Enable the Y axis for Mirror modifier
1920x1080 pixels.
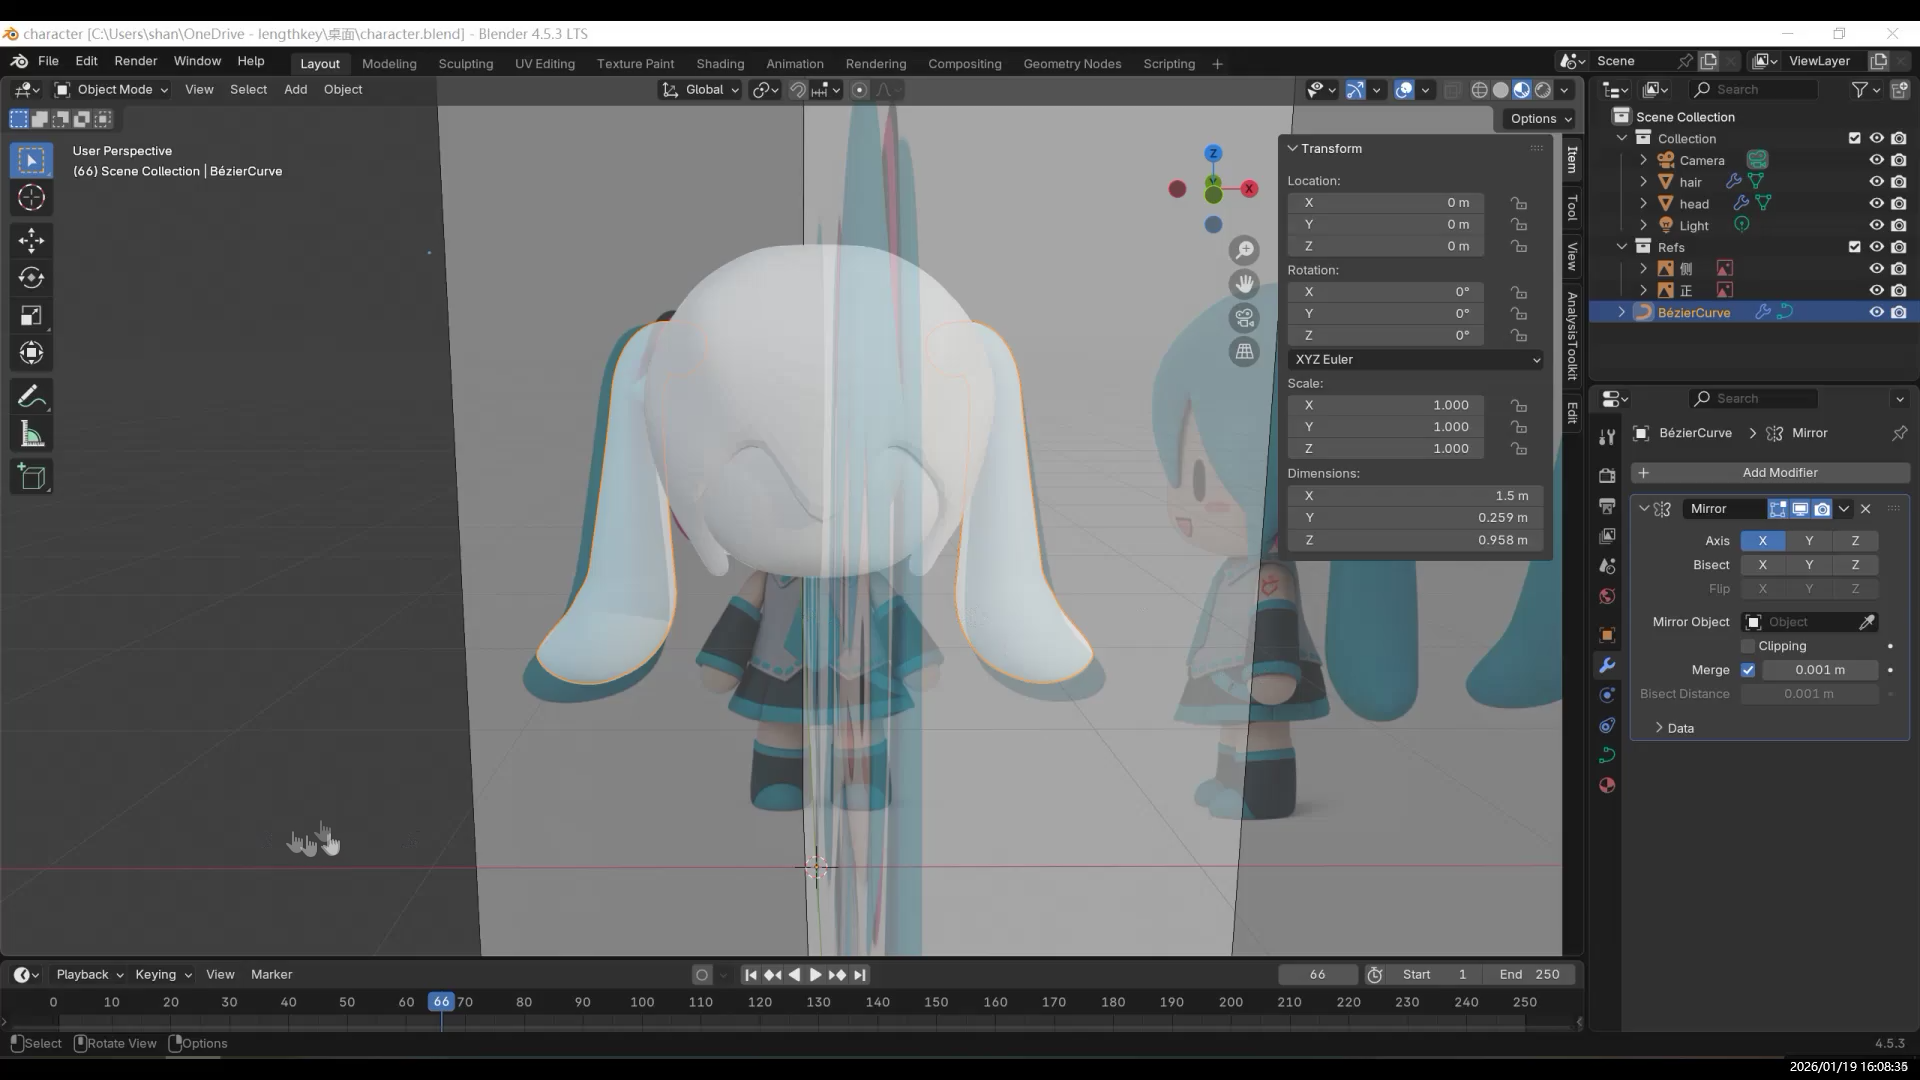[x=1808, y=541]
